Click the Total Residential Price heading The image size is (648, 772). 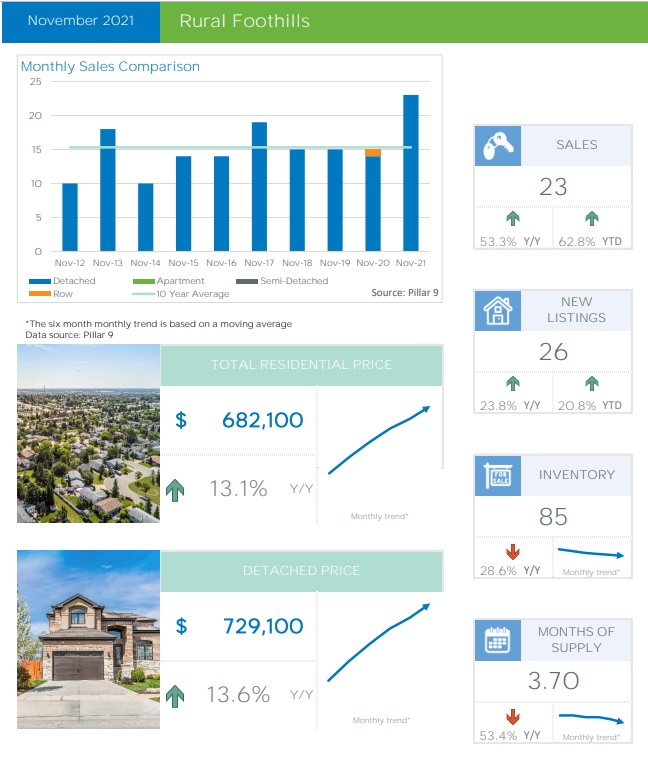click(301, 365)
